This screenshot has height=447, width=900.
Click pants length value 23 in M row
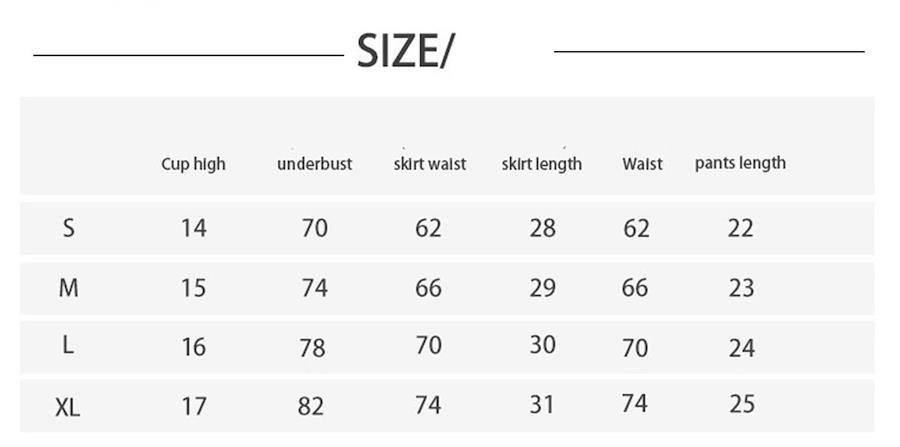coord(741,288)
